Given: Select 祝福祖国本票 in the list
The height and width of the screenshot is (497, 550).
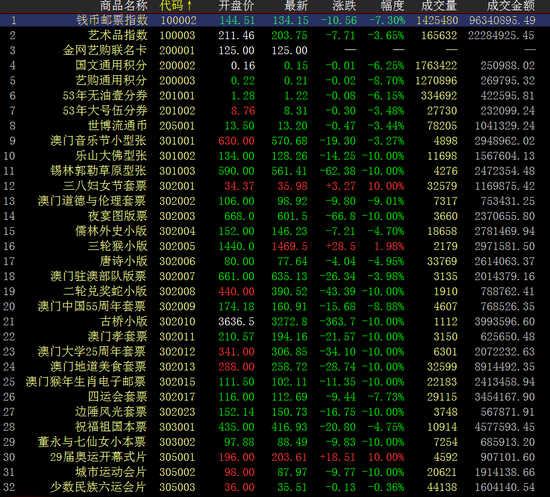Looking at the screenshot, I should pyautogui.click(x=111, y=427).
